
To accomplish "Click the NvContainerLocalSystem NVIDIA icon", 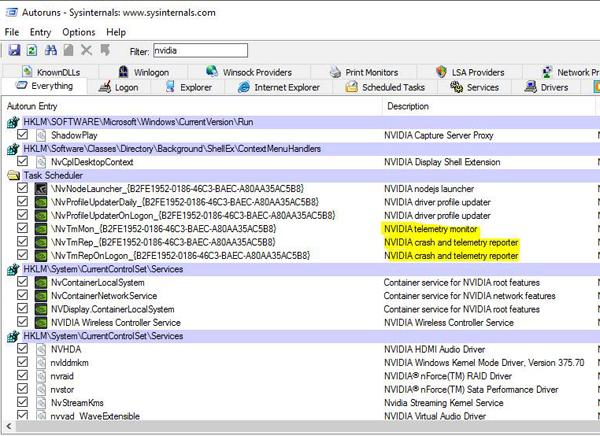I will (41, 283).
